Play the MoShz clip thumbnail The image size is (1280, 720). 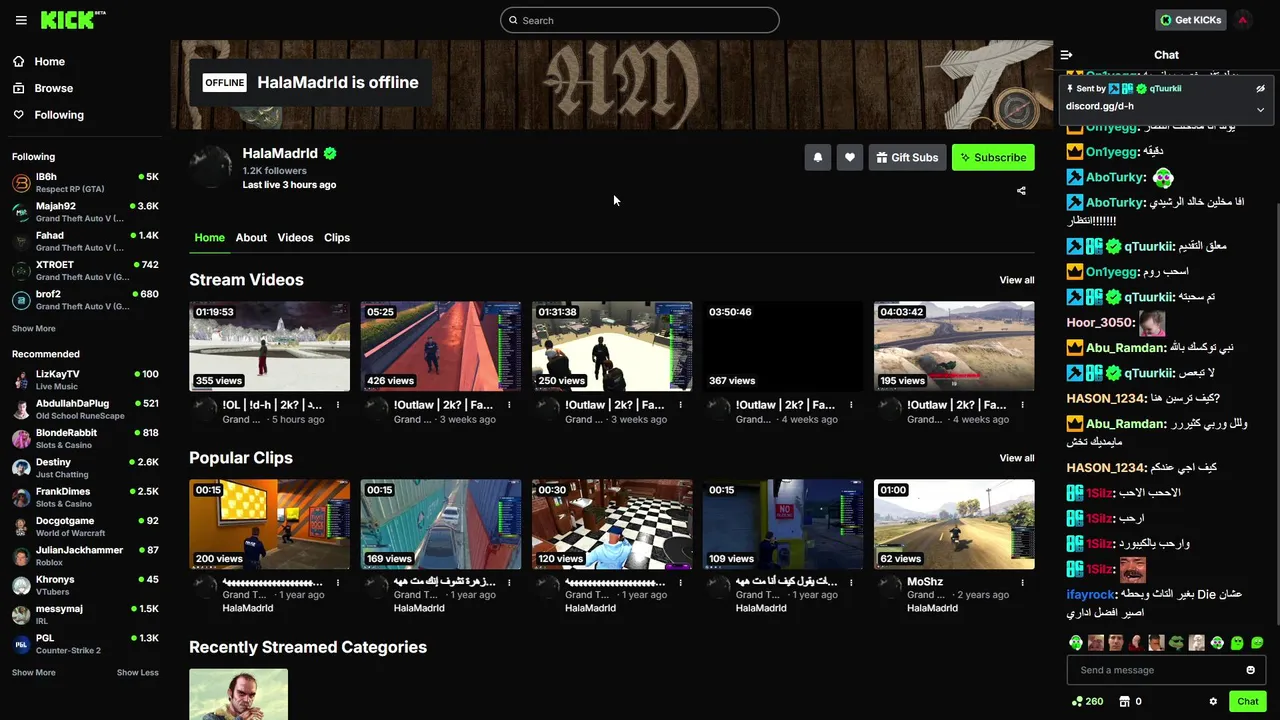954,524
